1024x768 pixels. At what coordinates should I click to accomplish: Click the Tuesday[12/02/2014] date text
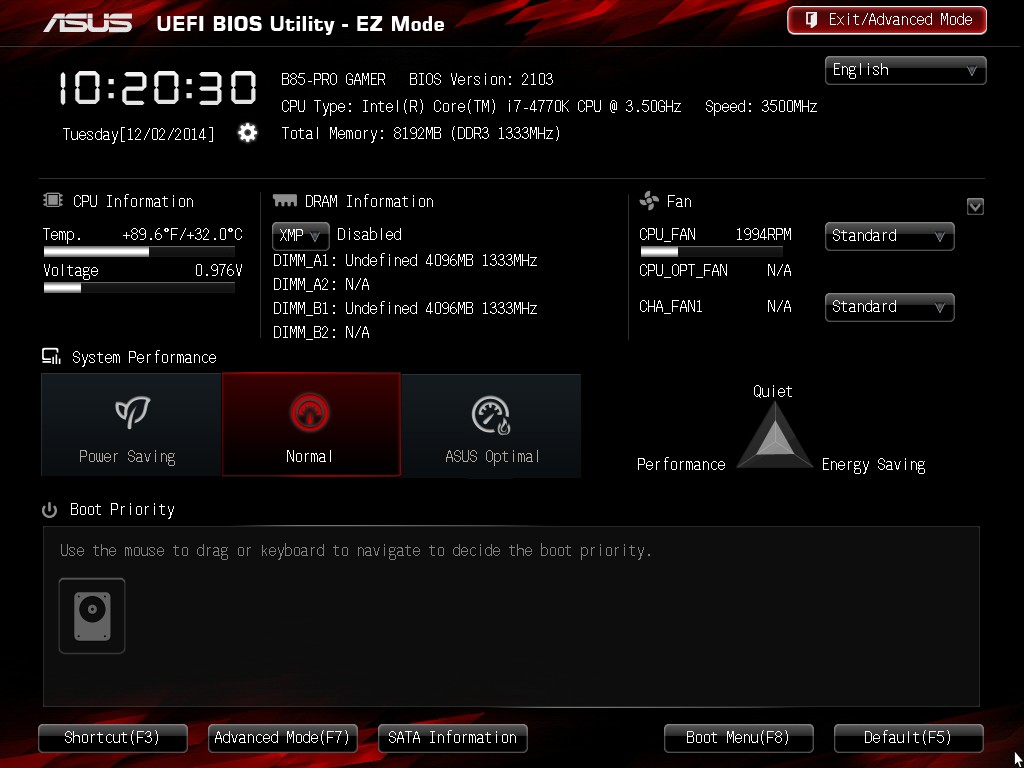[x=138, y=135]
